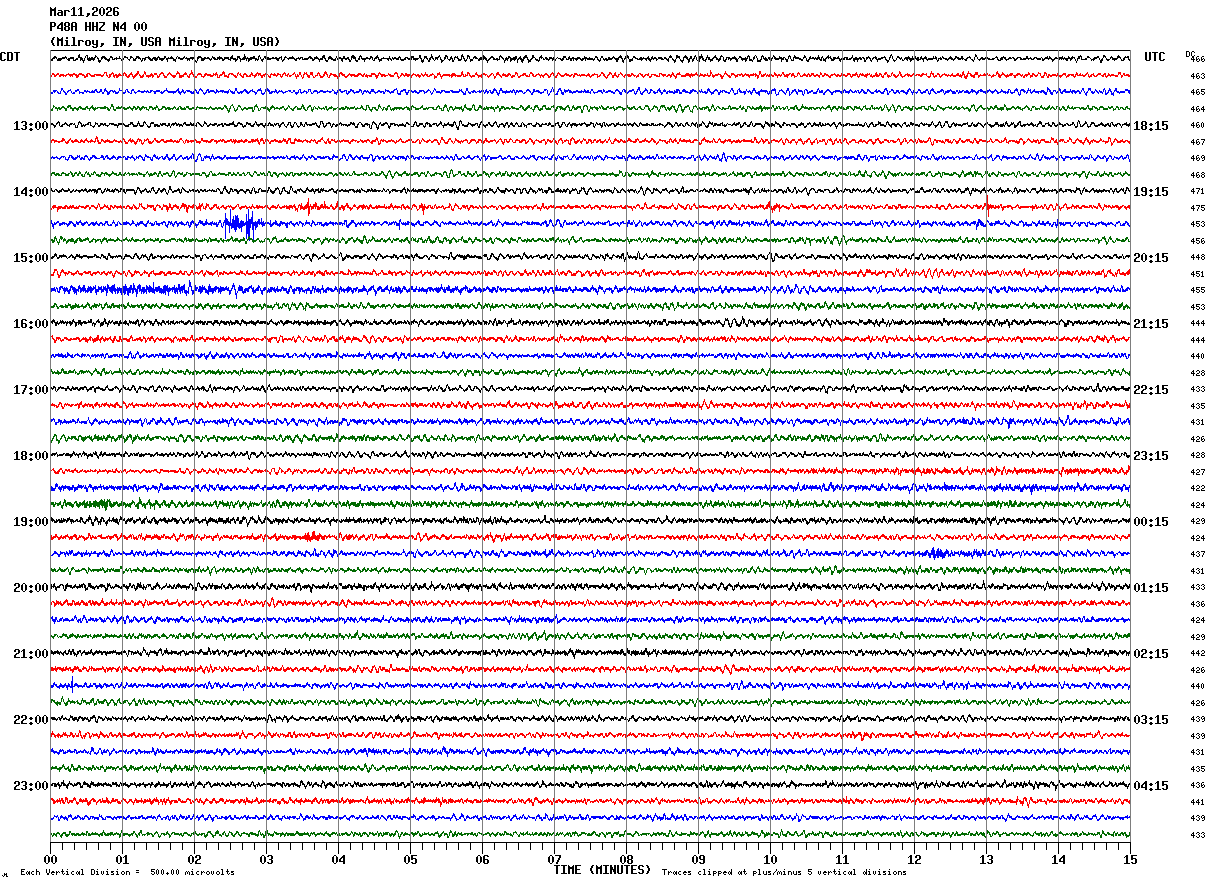Select station header P48A HHZ N4 00
The image size is (1210, 886).
tap(98, 27)
